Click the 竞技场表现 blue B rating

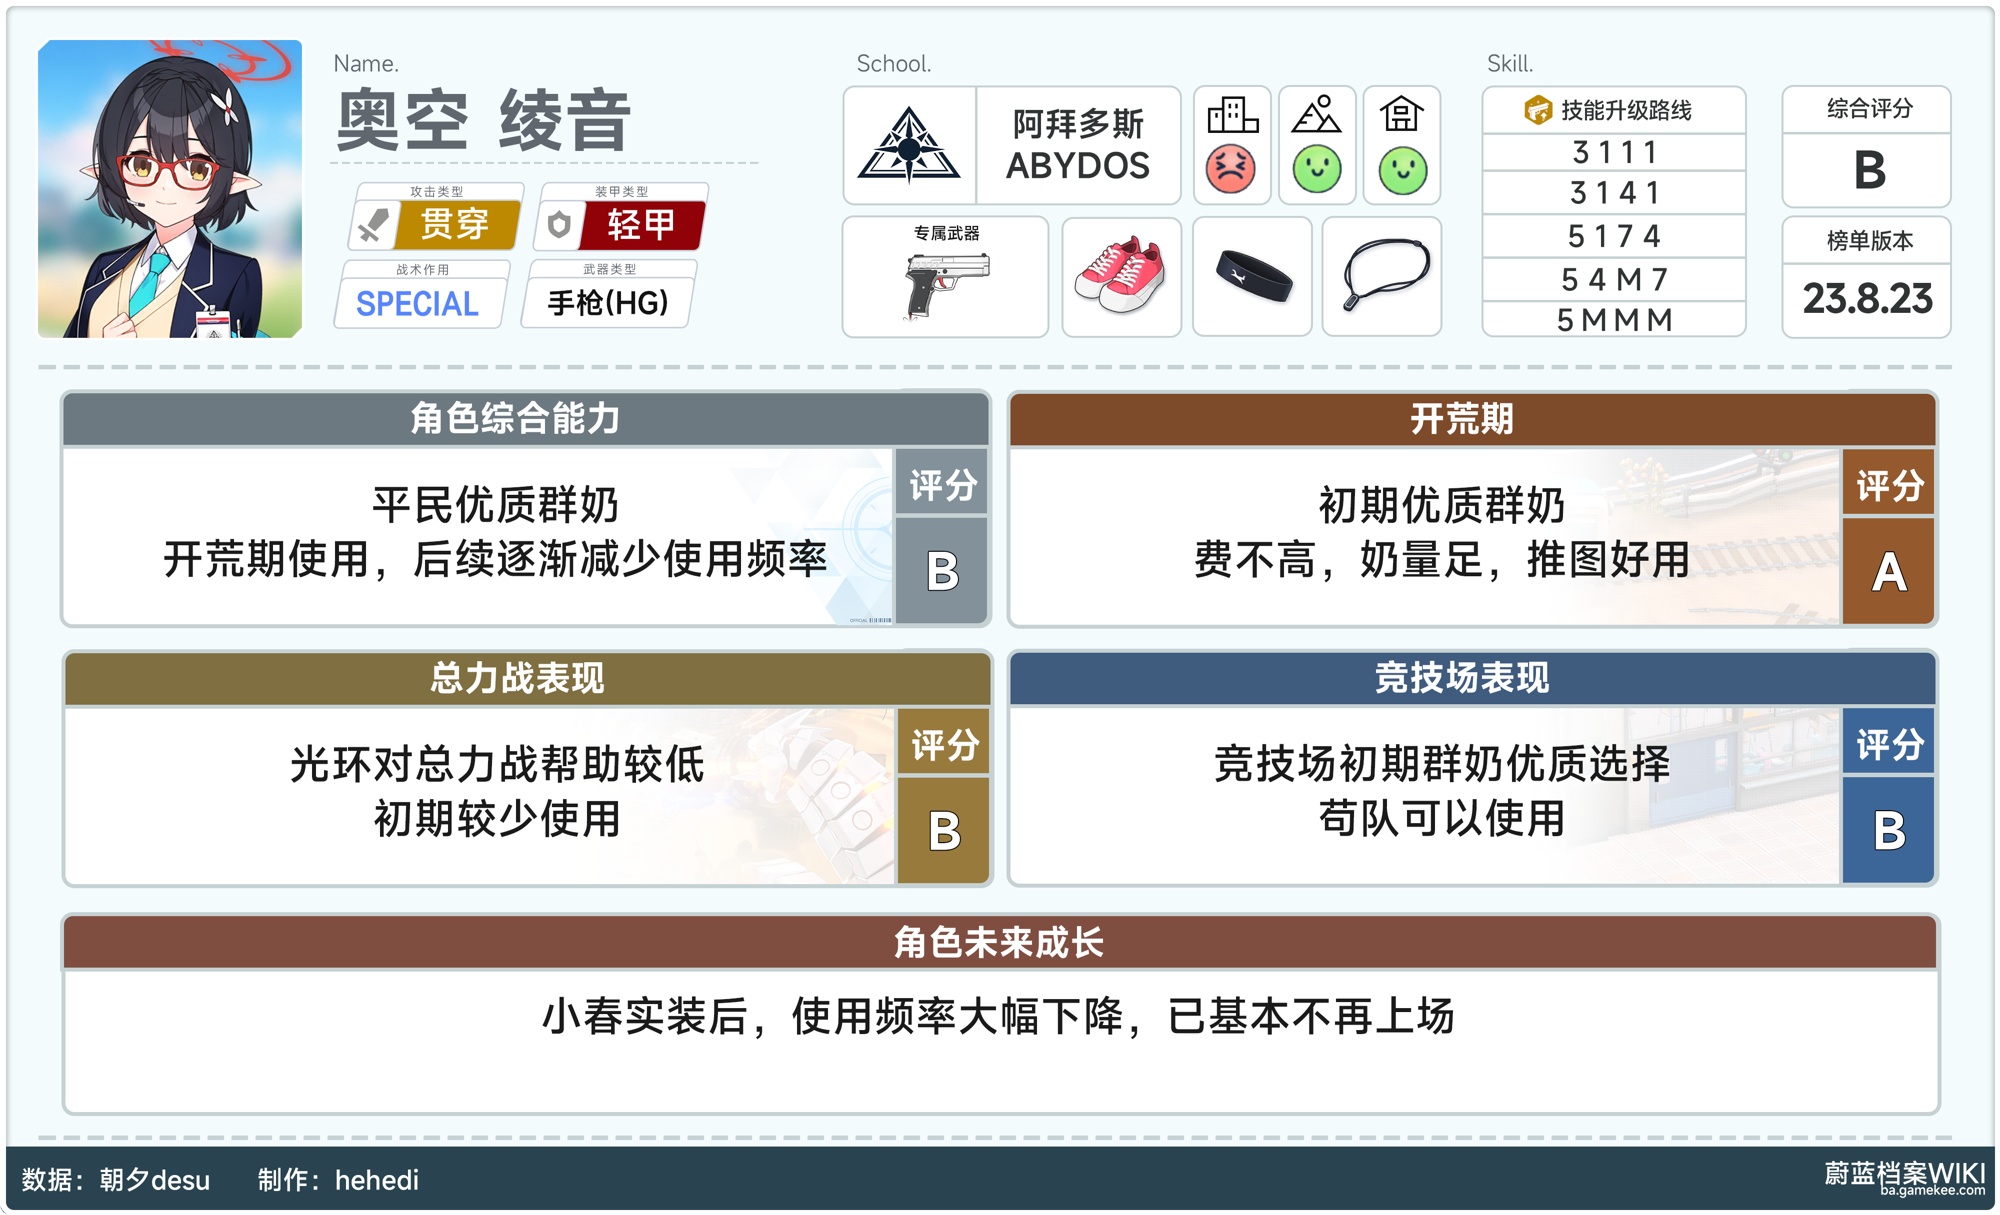coord(1888,831)
